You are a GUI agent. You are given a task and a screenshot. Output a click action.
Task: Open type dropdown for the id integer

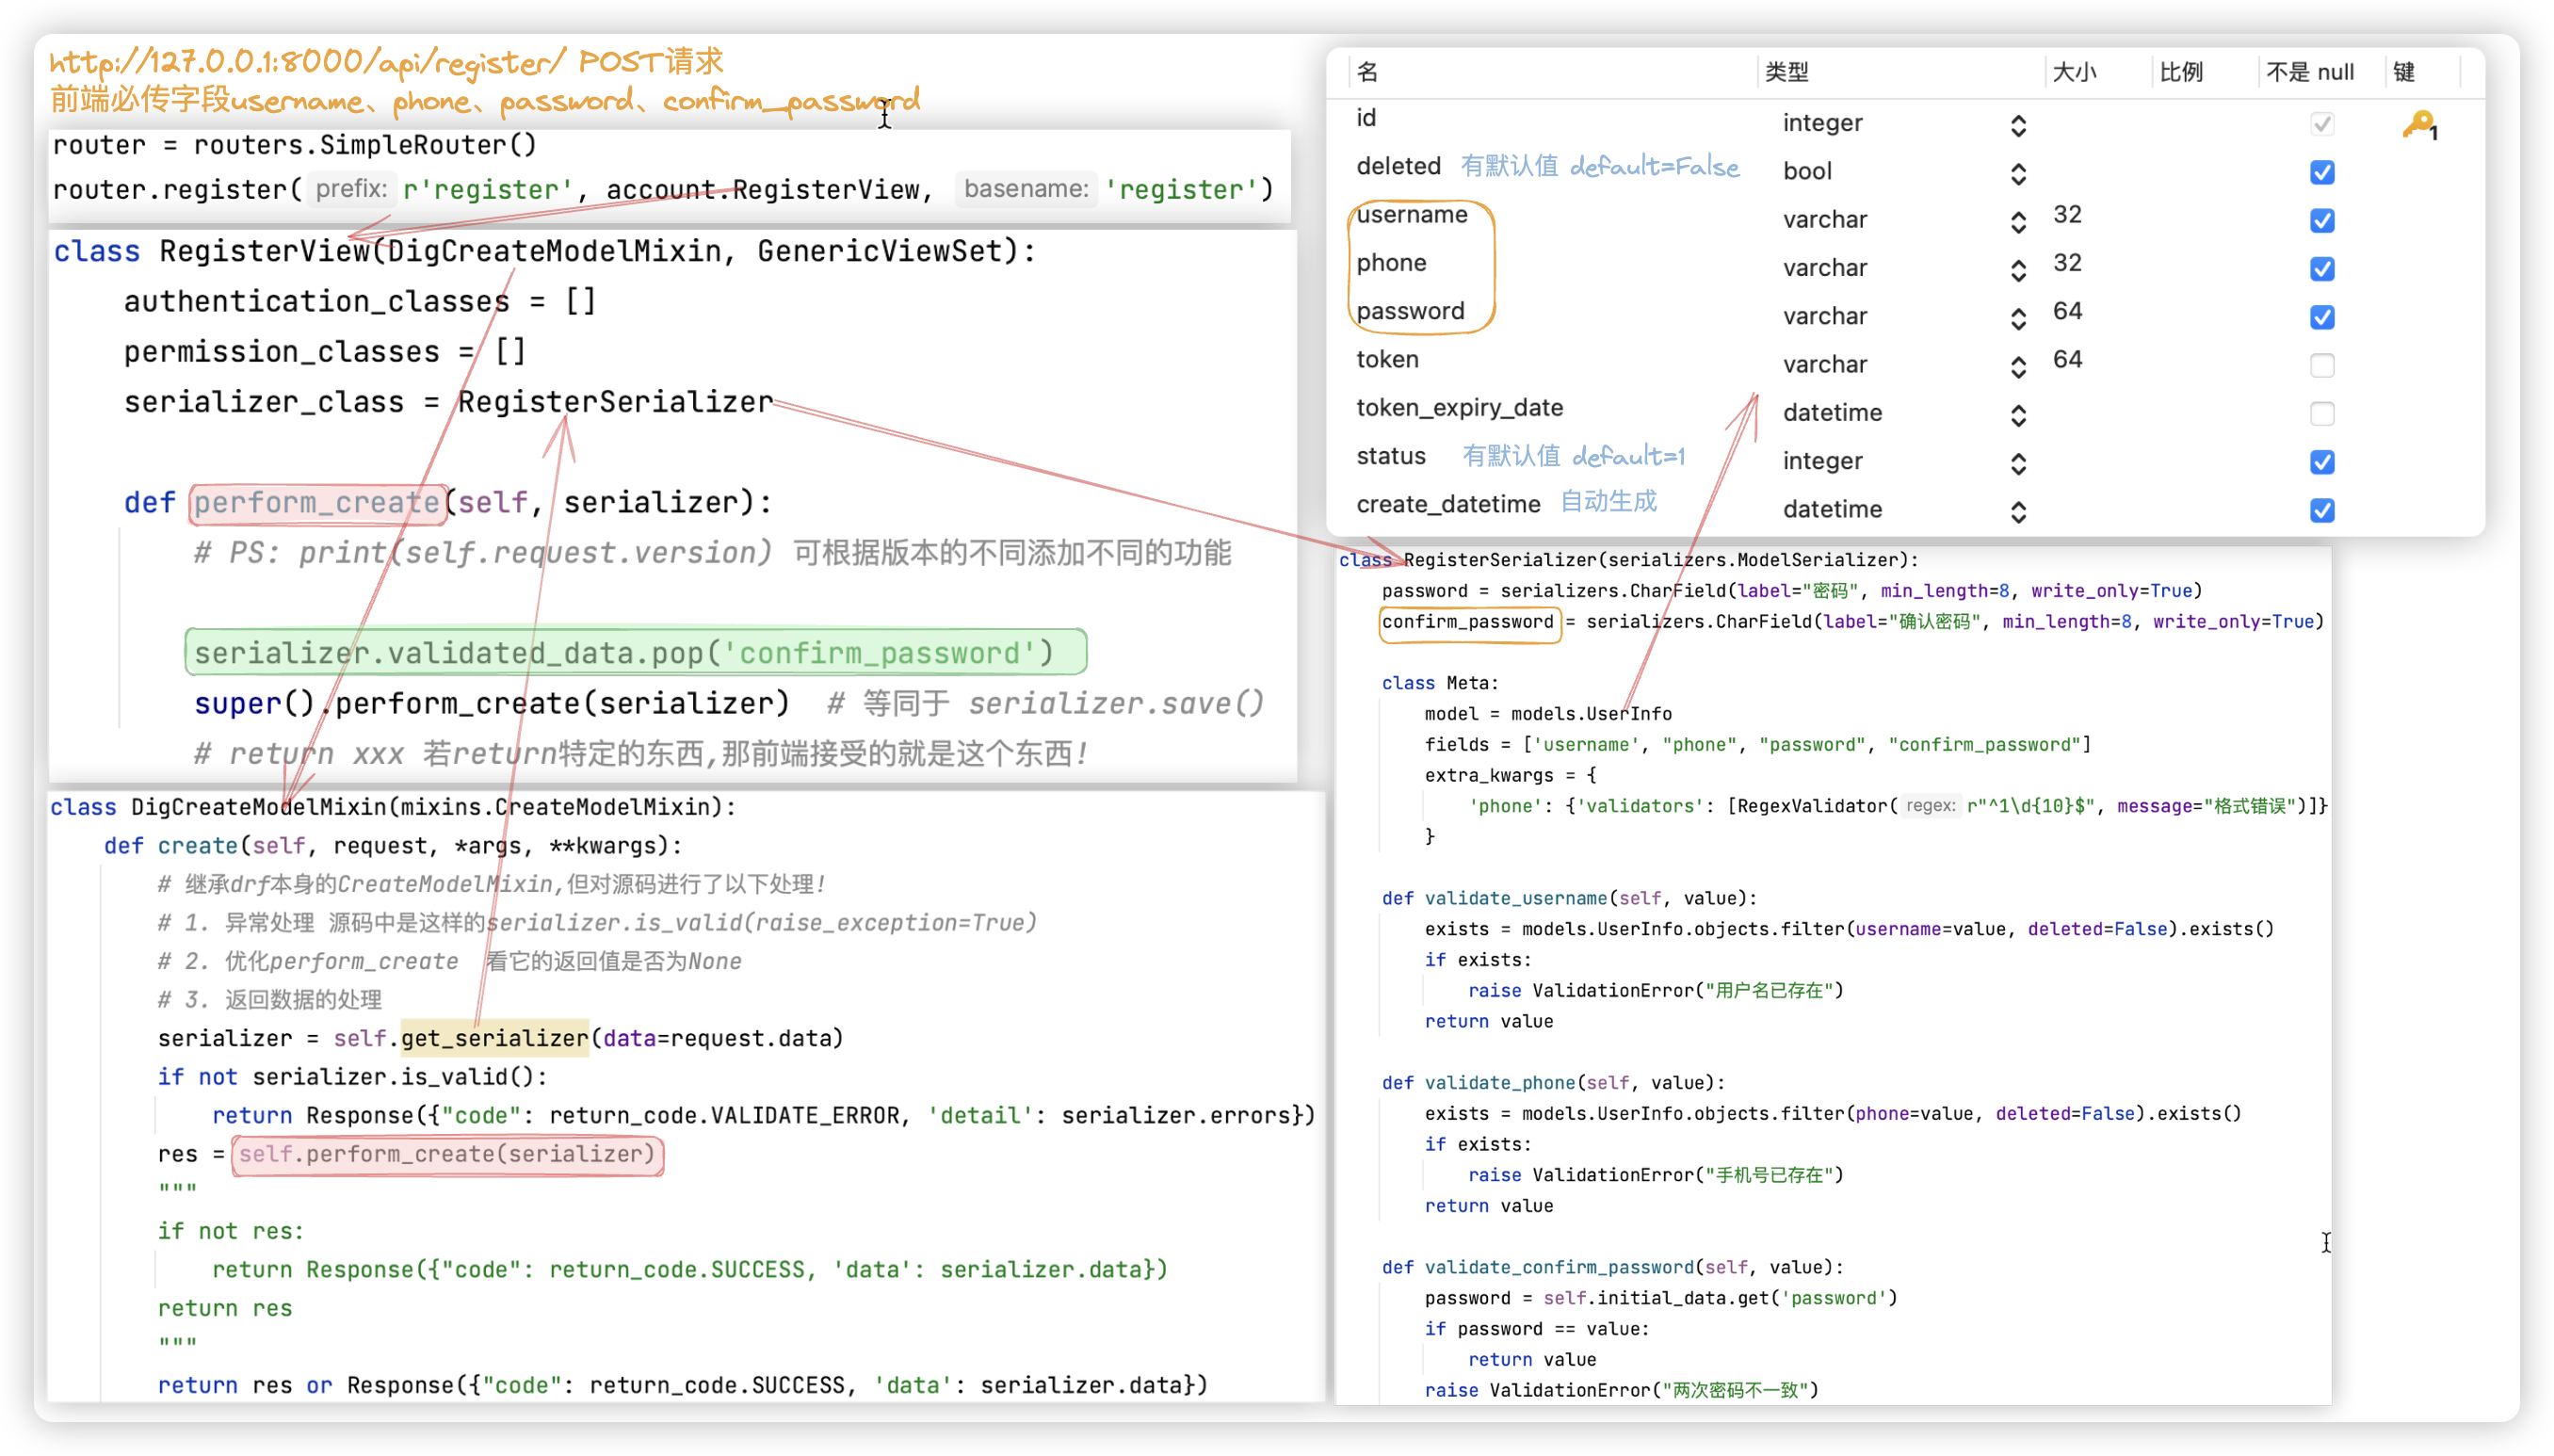click(2017, 125)
